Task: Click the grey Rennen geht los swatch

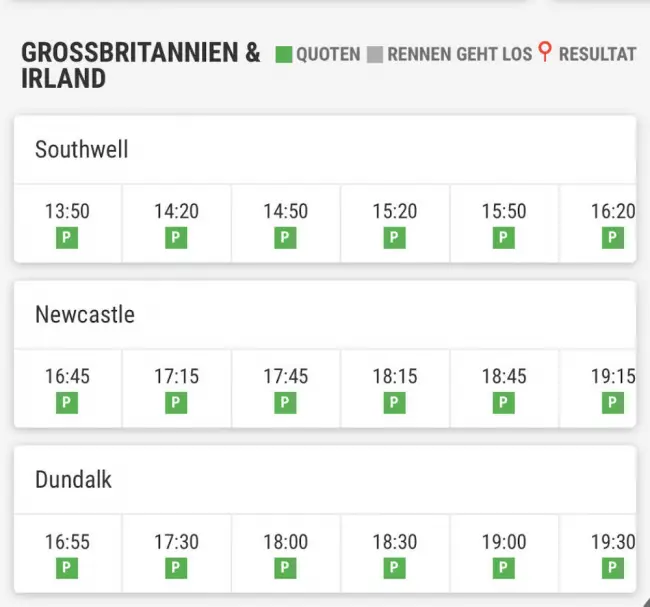Action: click(x=375, y=55)
